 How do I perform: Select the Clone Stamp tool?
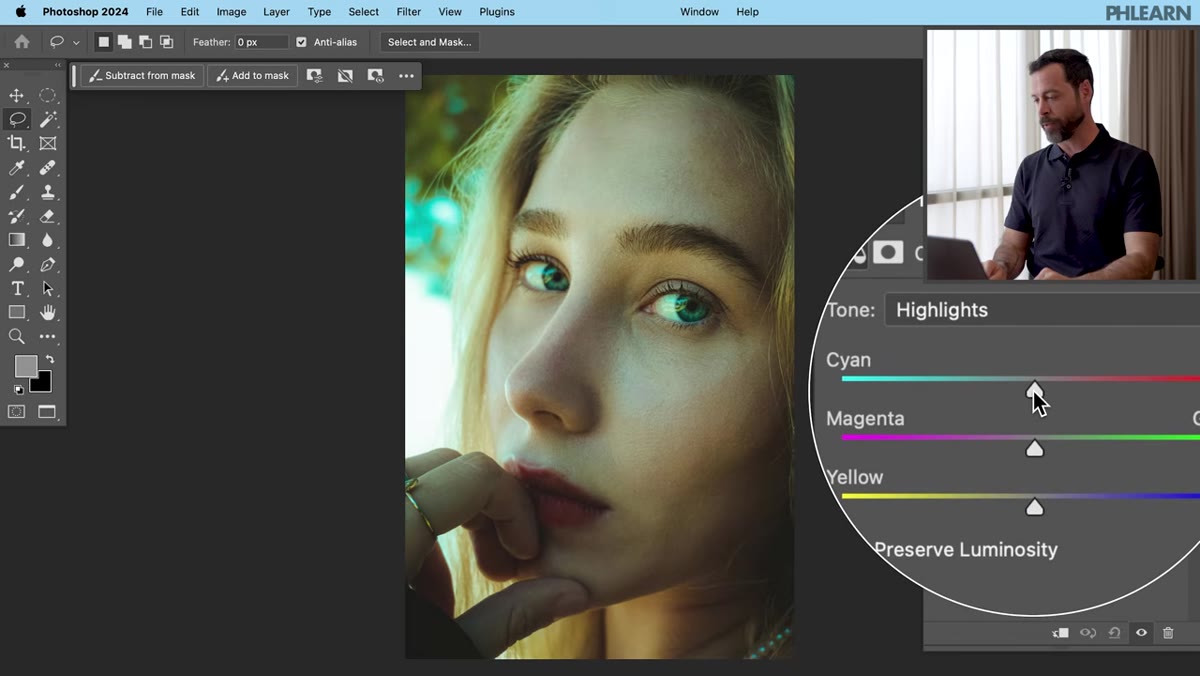(47, 192)
